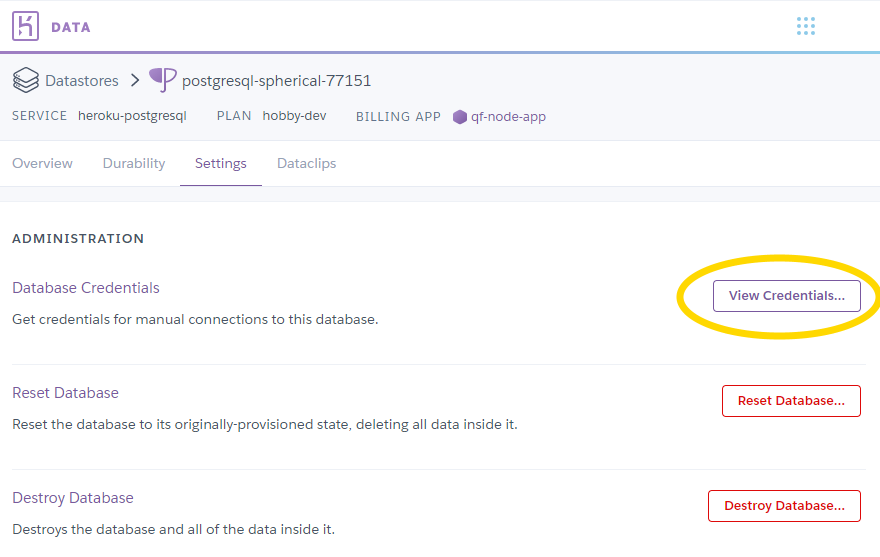880x557 pixels.
Task: Click the DATA header label
Action: 71,27
